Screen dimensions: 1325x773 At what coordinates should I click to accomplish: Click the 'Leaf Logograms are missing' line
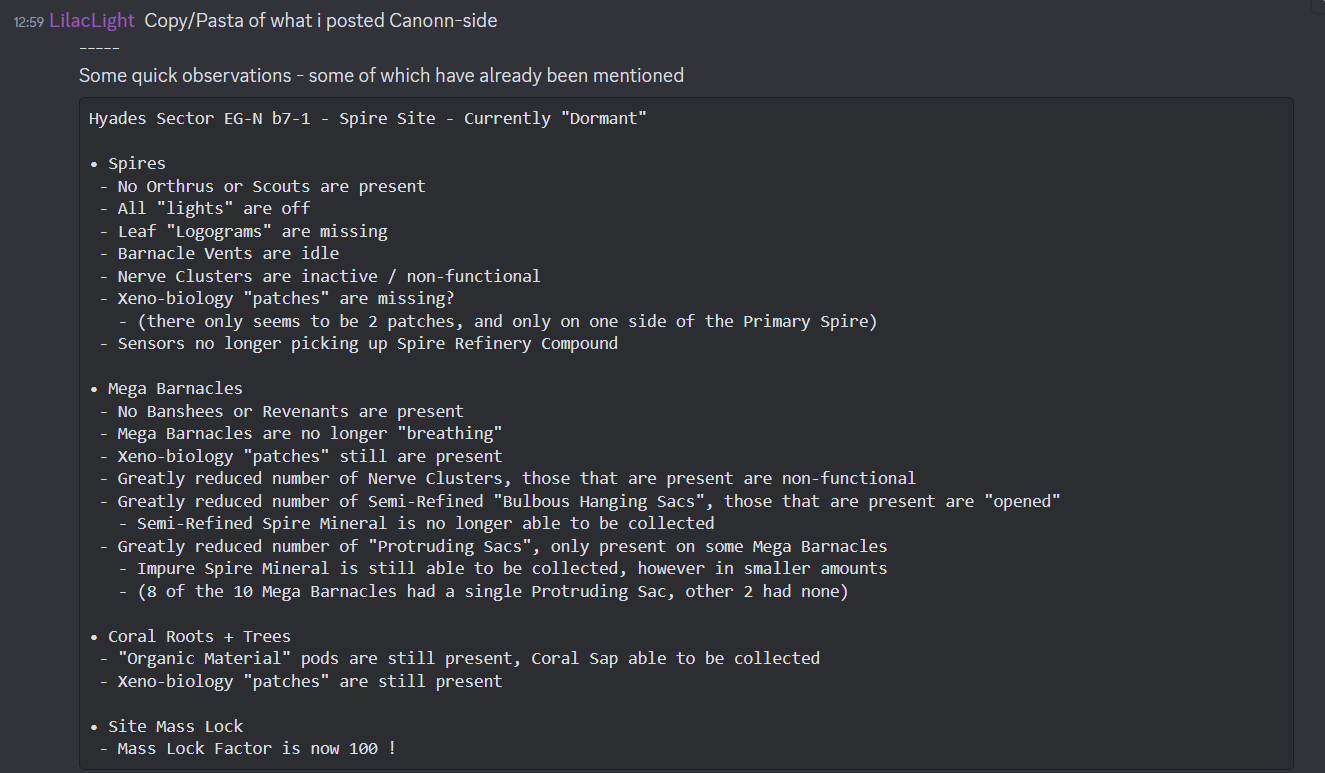(243, 231)
